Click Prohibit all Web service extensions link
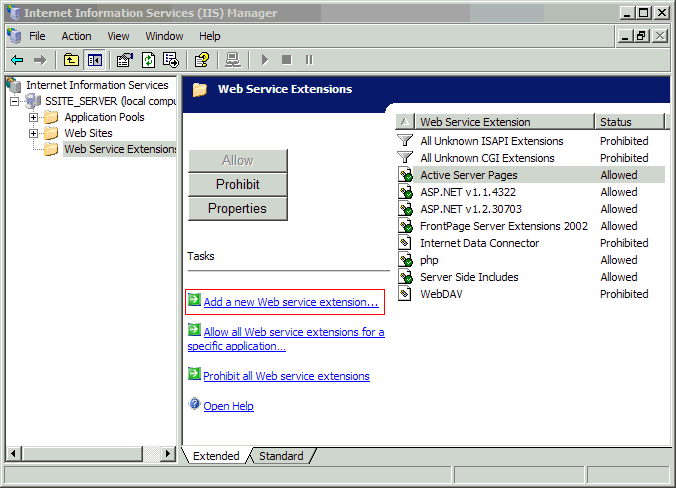This screenshot has height=488, width=676. click(286, 376)
